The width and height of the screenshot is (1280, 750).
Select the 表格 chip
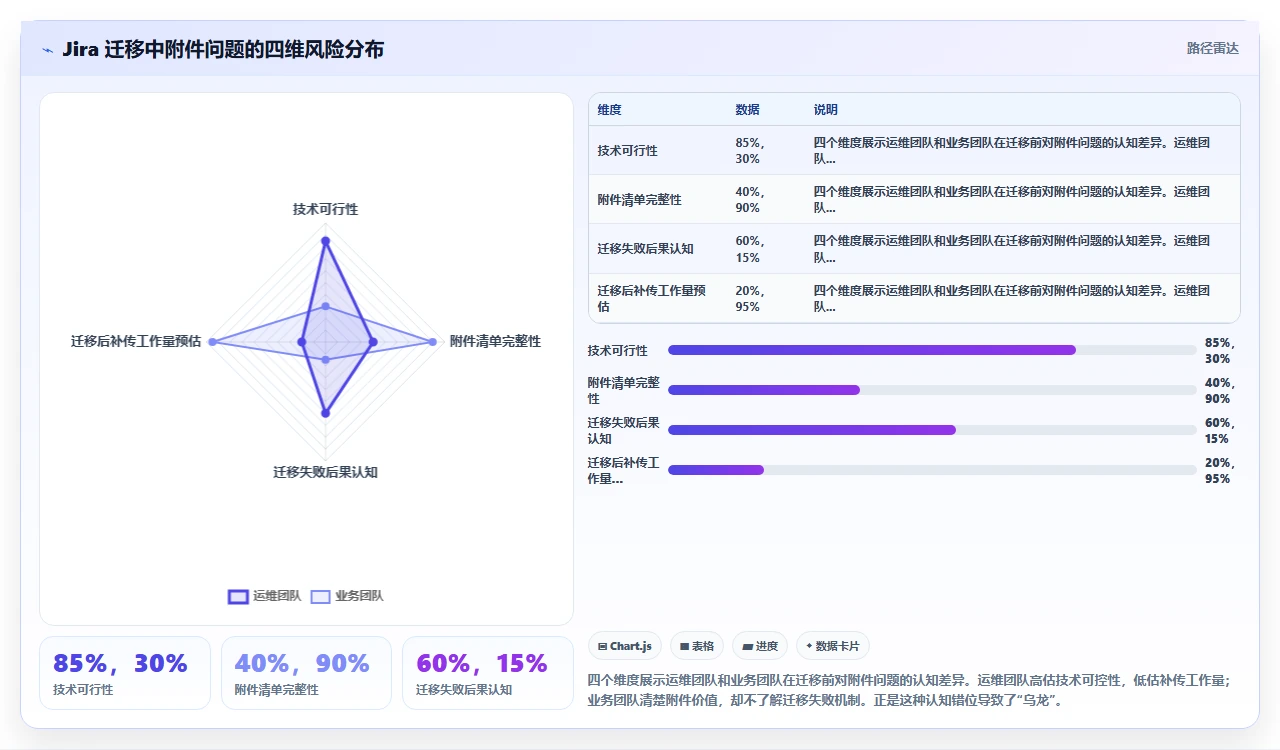[697, 646]
